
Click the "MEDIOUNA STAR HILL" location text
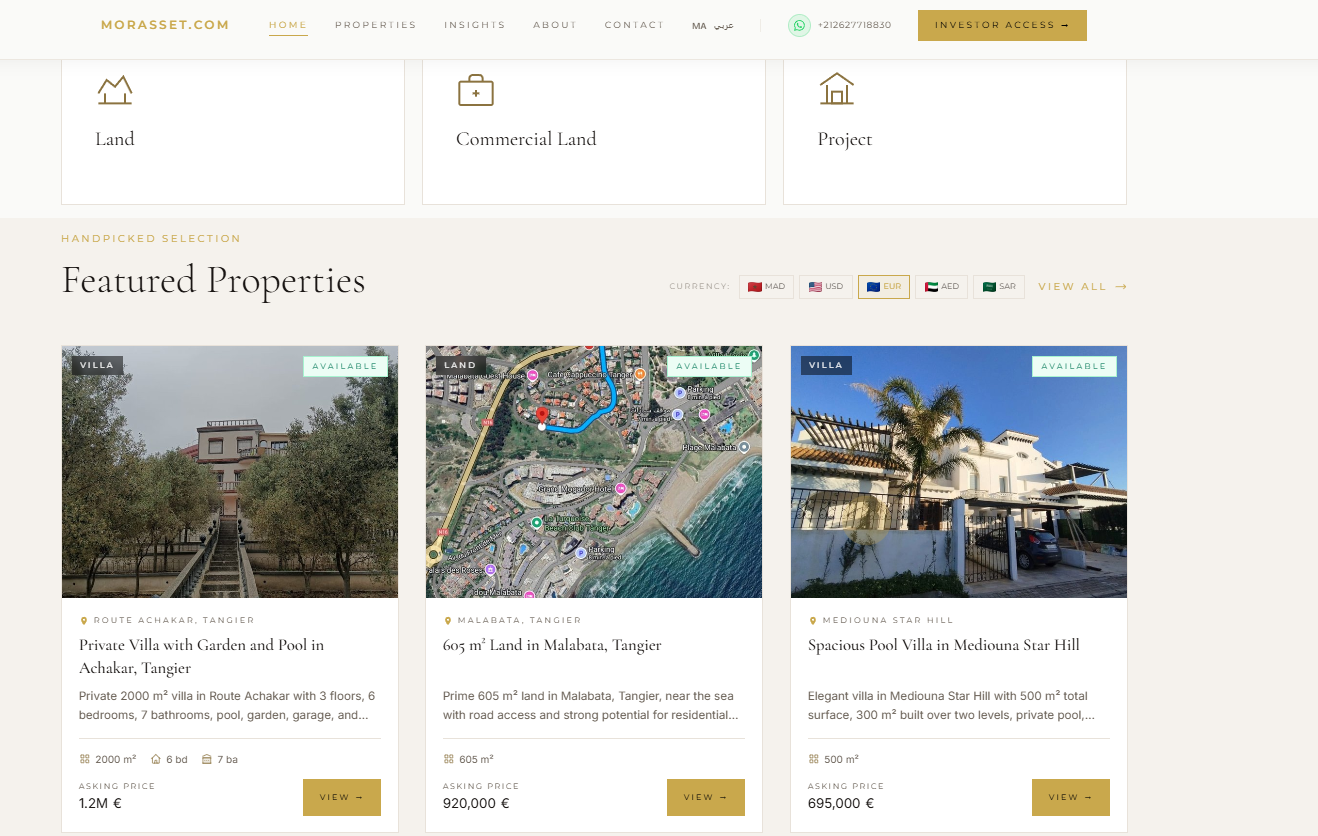click(x=888, y=621)
